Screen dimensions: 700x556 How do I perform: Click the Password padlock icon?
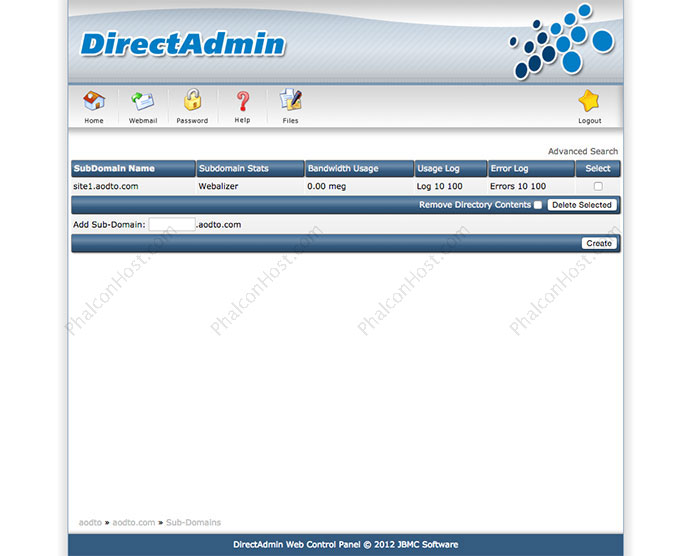pyautogui.click(x=192, y=100)
